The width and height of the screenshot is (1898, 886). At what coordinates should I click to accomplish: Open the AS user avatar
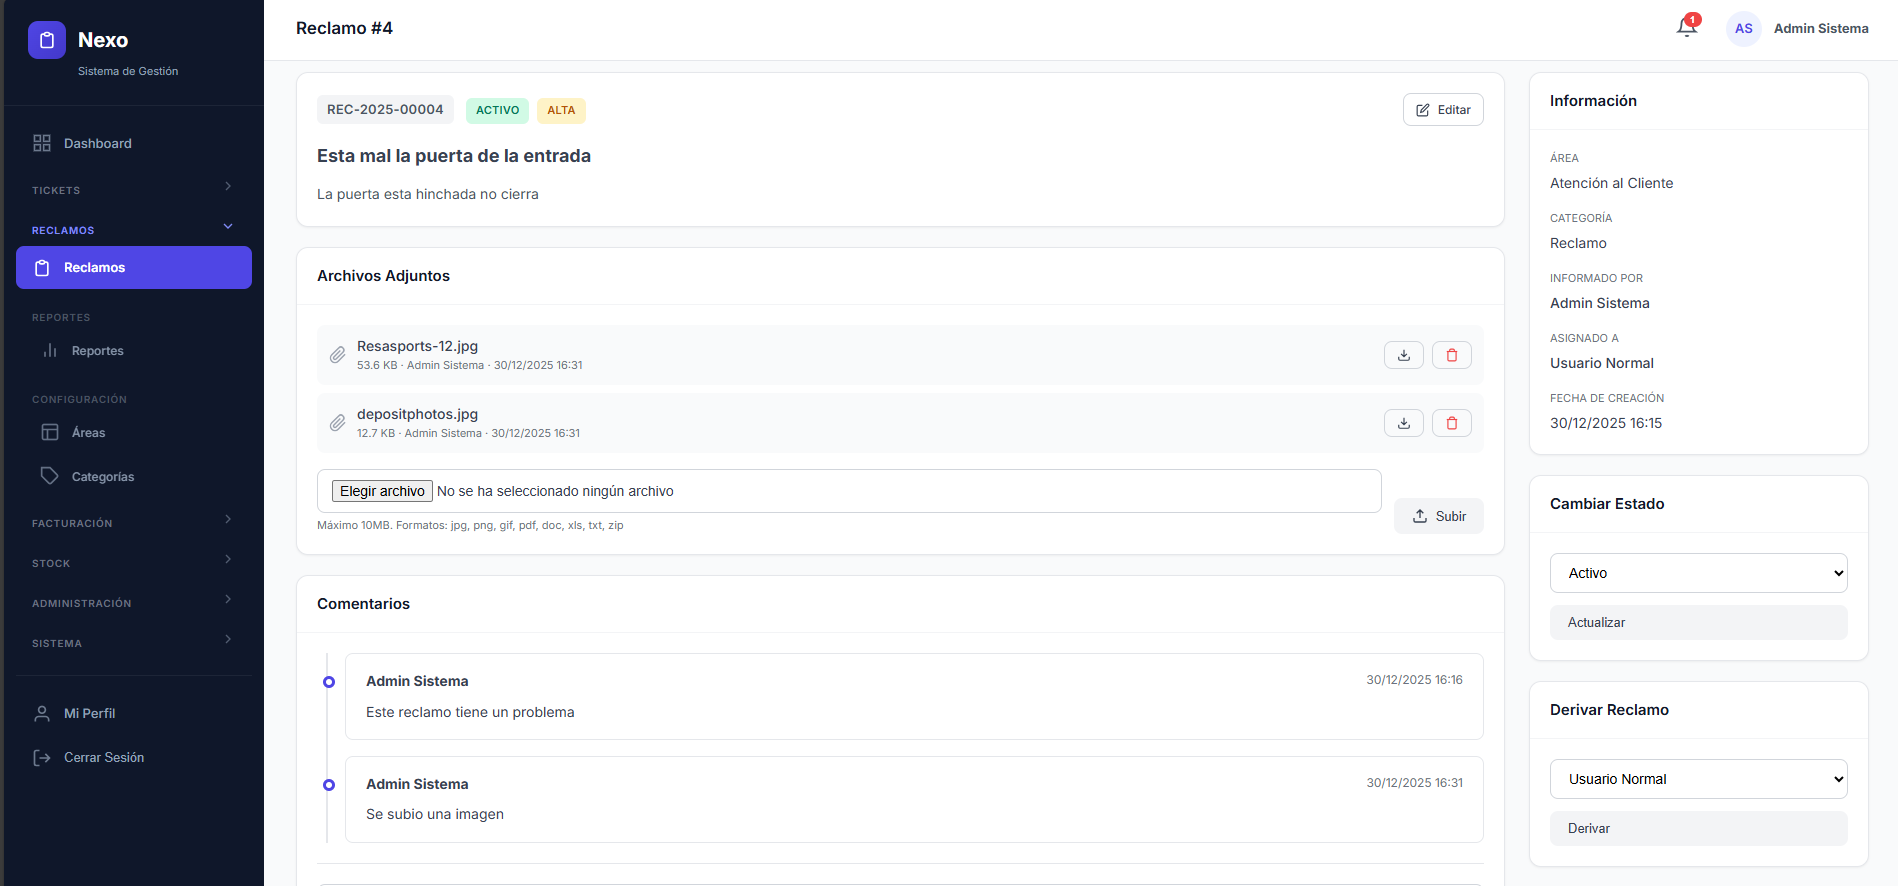coord(1743,29)
